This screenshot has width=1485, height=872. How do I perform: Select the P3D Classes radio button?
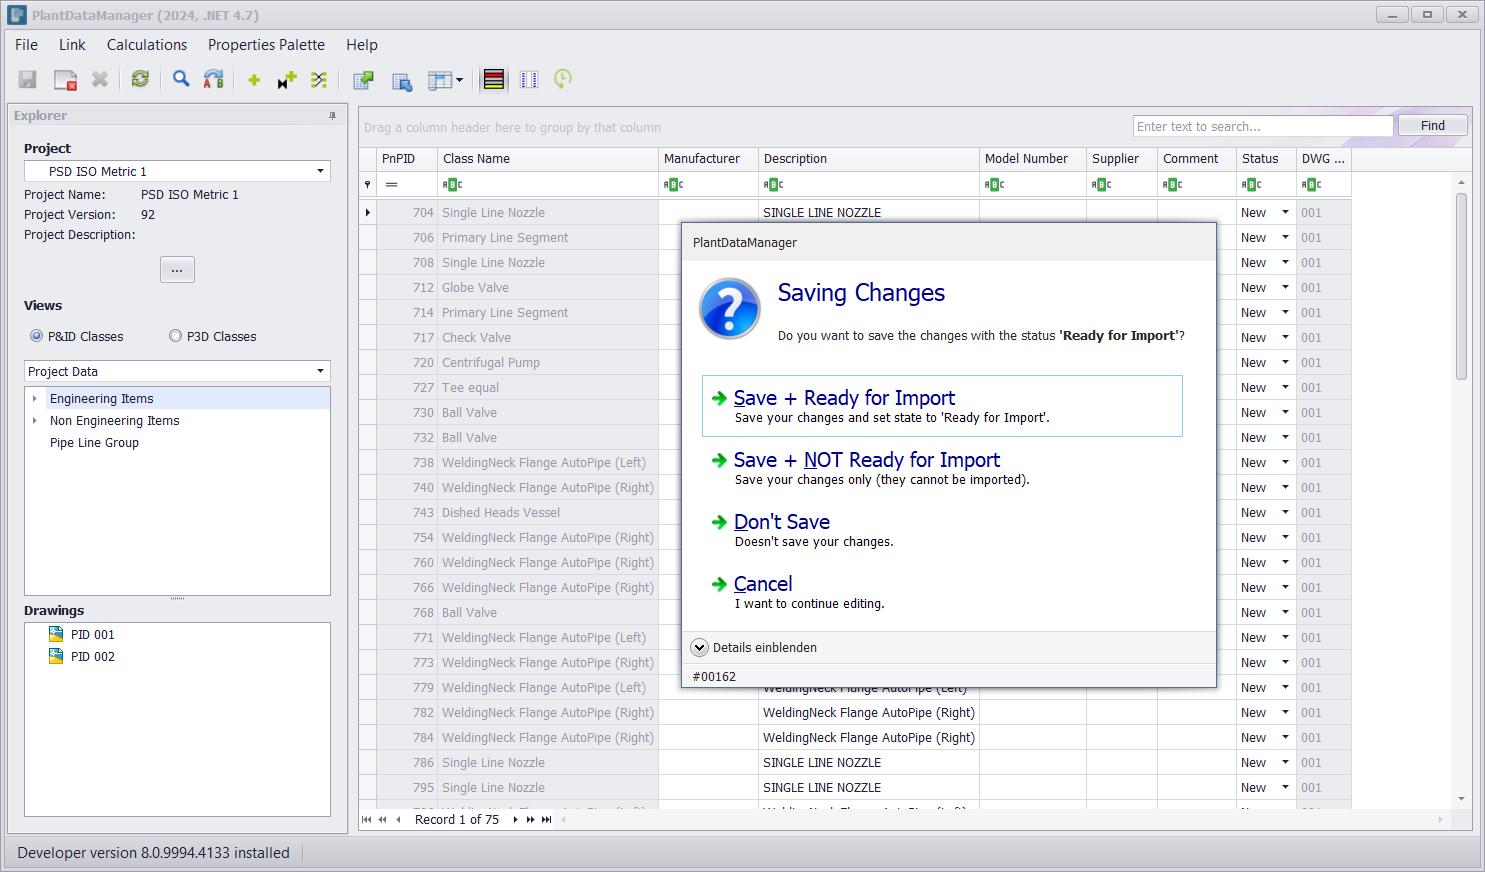[x=176, y=336]
